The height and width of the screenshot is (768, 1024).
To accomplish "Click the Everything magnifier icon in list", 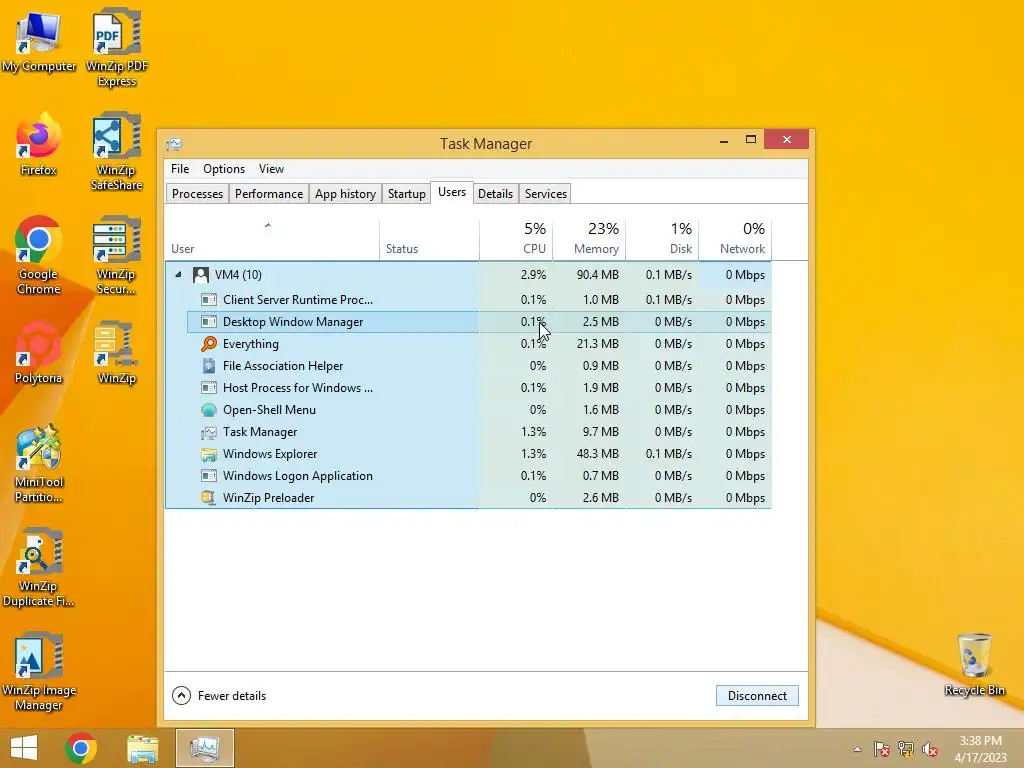I will [208, 344].
